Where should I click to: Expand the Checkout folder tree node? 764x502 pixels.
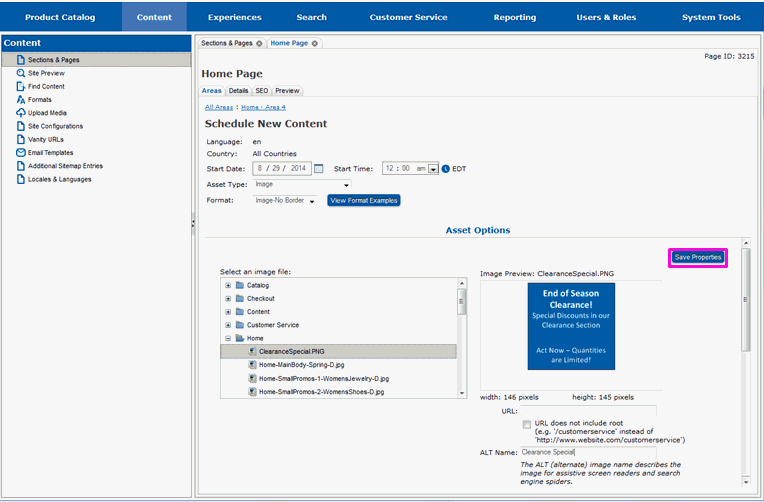[x=228, y=298]
